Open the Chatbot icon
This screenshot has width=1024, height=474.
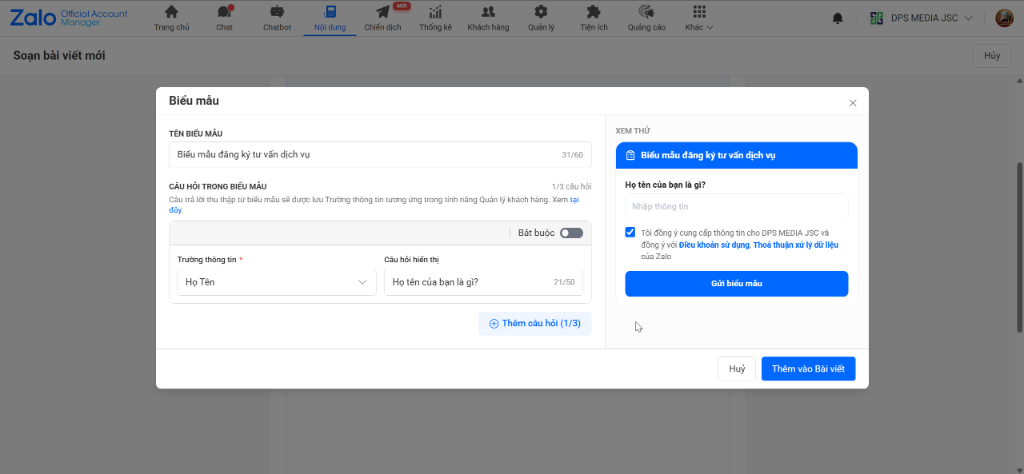coord(277,12)
